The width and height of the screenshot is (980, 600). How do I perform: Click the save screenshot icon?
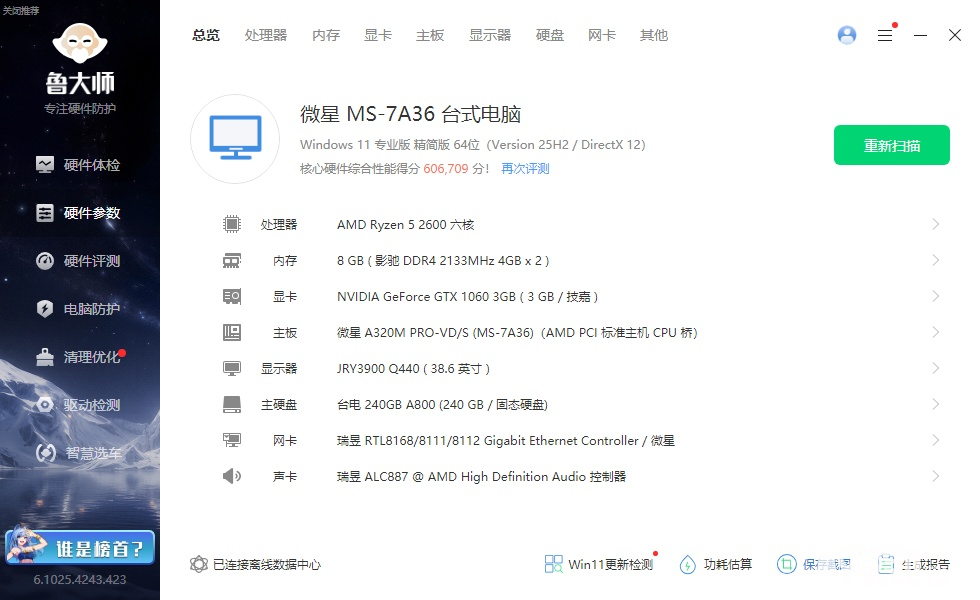point(788,564)
